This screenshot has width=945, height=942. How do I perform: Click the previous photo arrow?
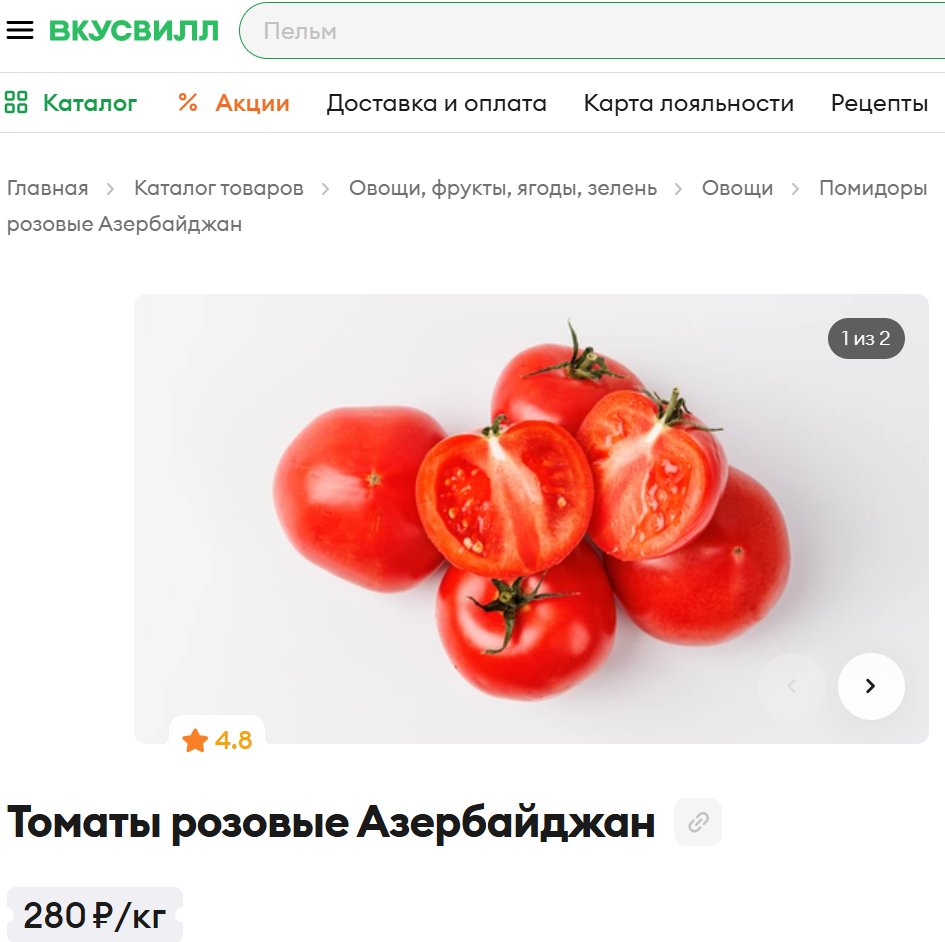(x=792, y=686)
